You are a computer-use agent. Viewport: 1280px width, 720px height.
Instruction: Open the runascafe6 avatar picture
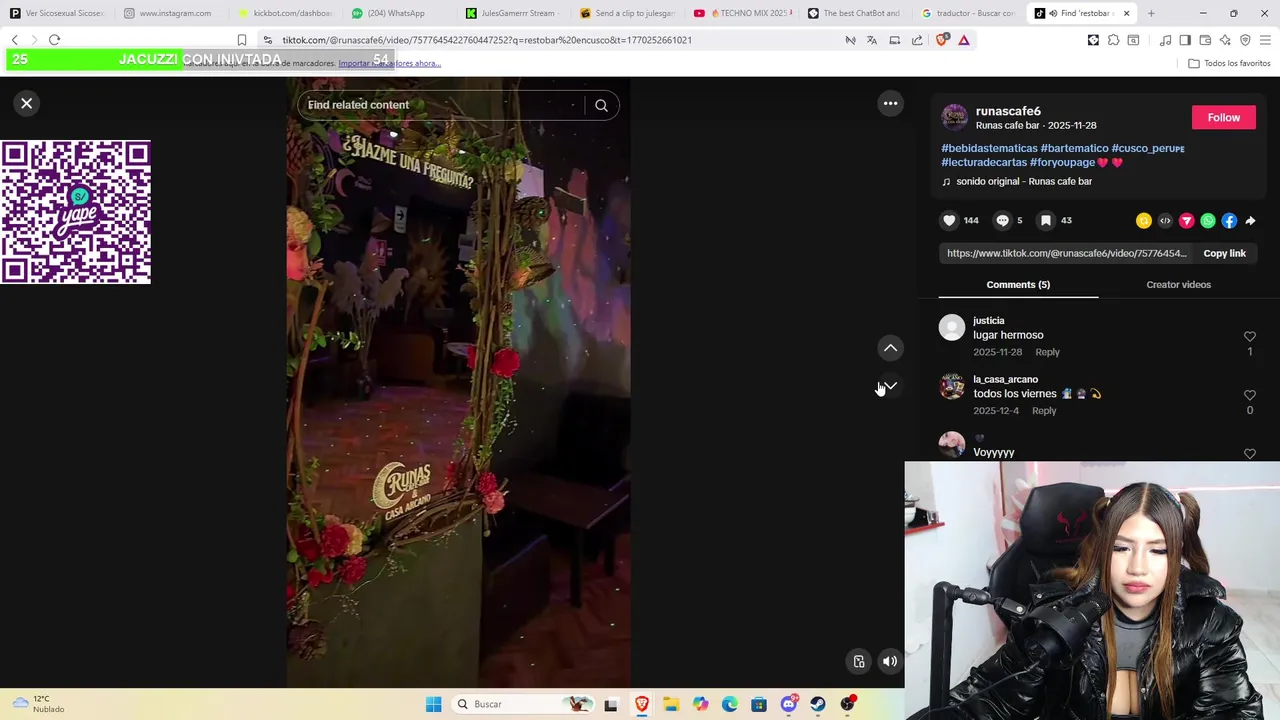coord(954,117)
